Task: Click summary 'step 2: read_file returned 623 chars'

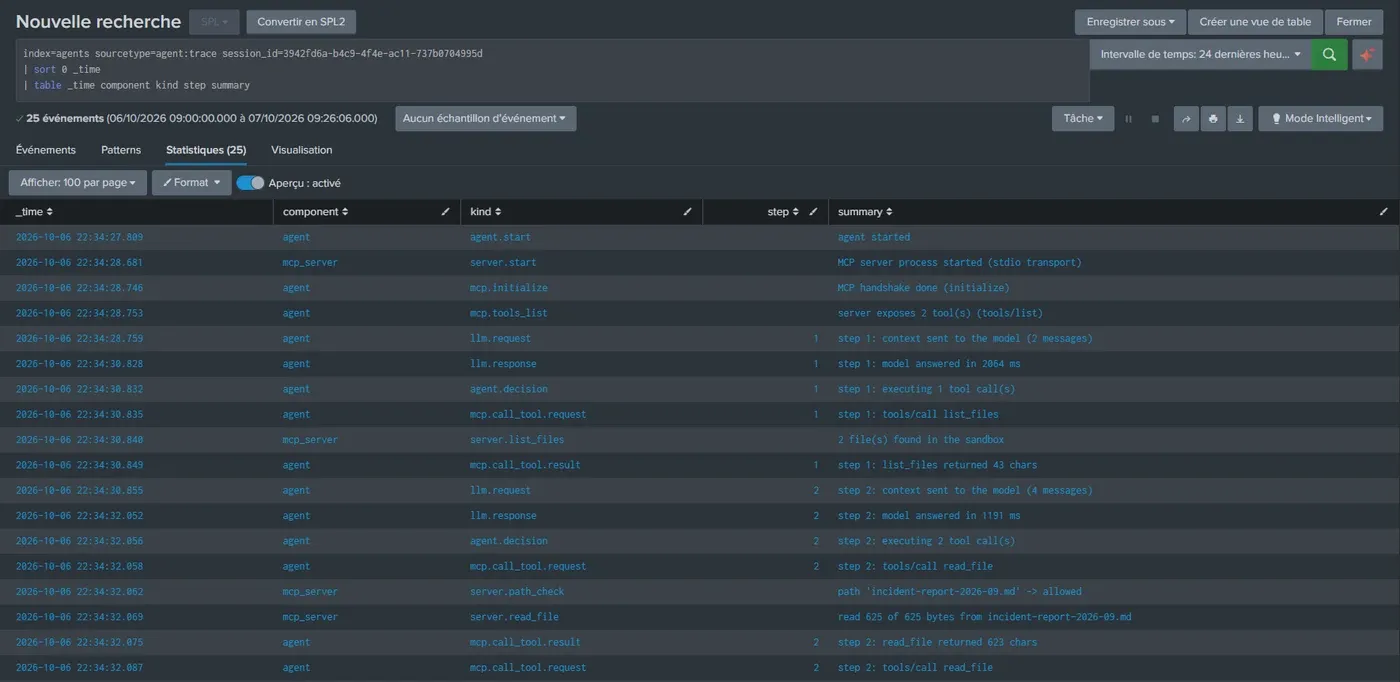Action: coord(937,643)
